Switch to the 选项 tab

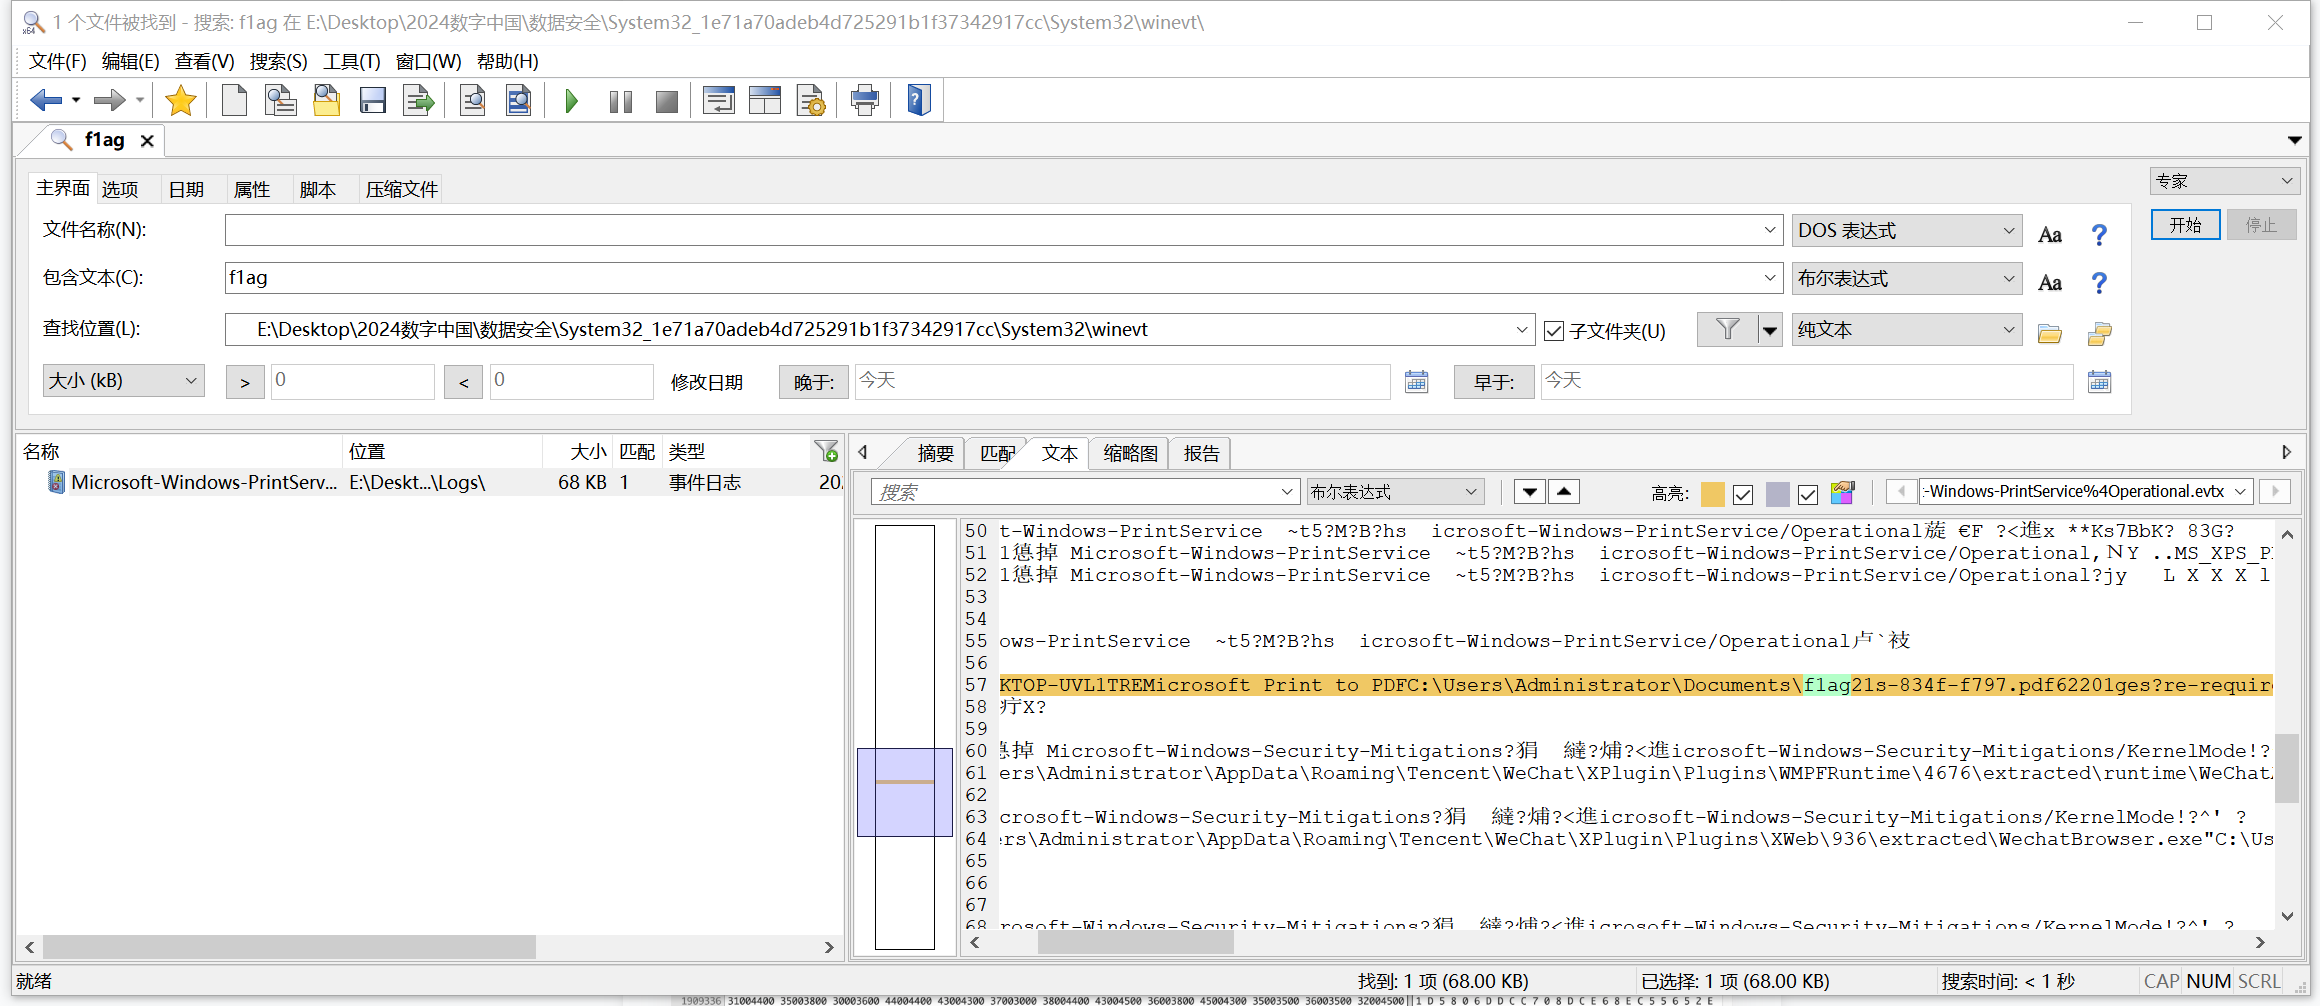[x=120, y=189]
